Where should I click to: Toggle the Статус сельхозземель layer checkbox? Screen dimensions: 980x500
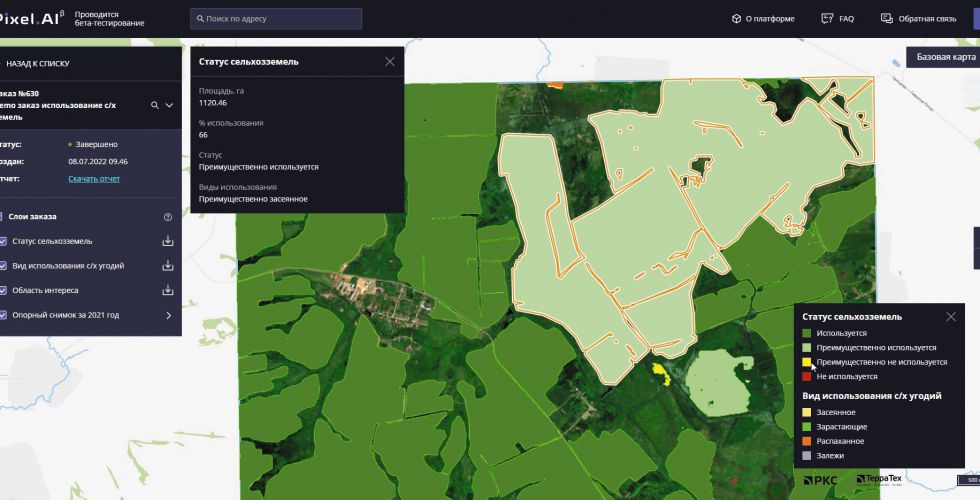(3, 241)
